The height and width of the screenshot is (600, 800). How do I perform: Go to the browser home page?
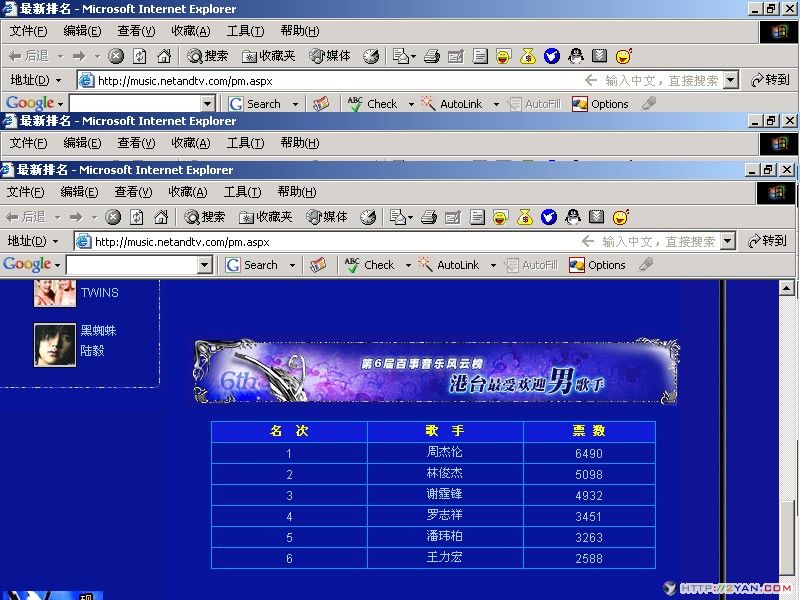click(x=160, y=217)
